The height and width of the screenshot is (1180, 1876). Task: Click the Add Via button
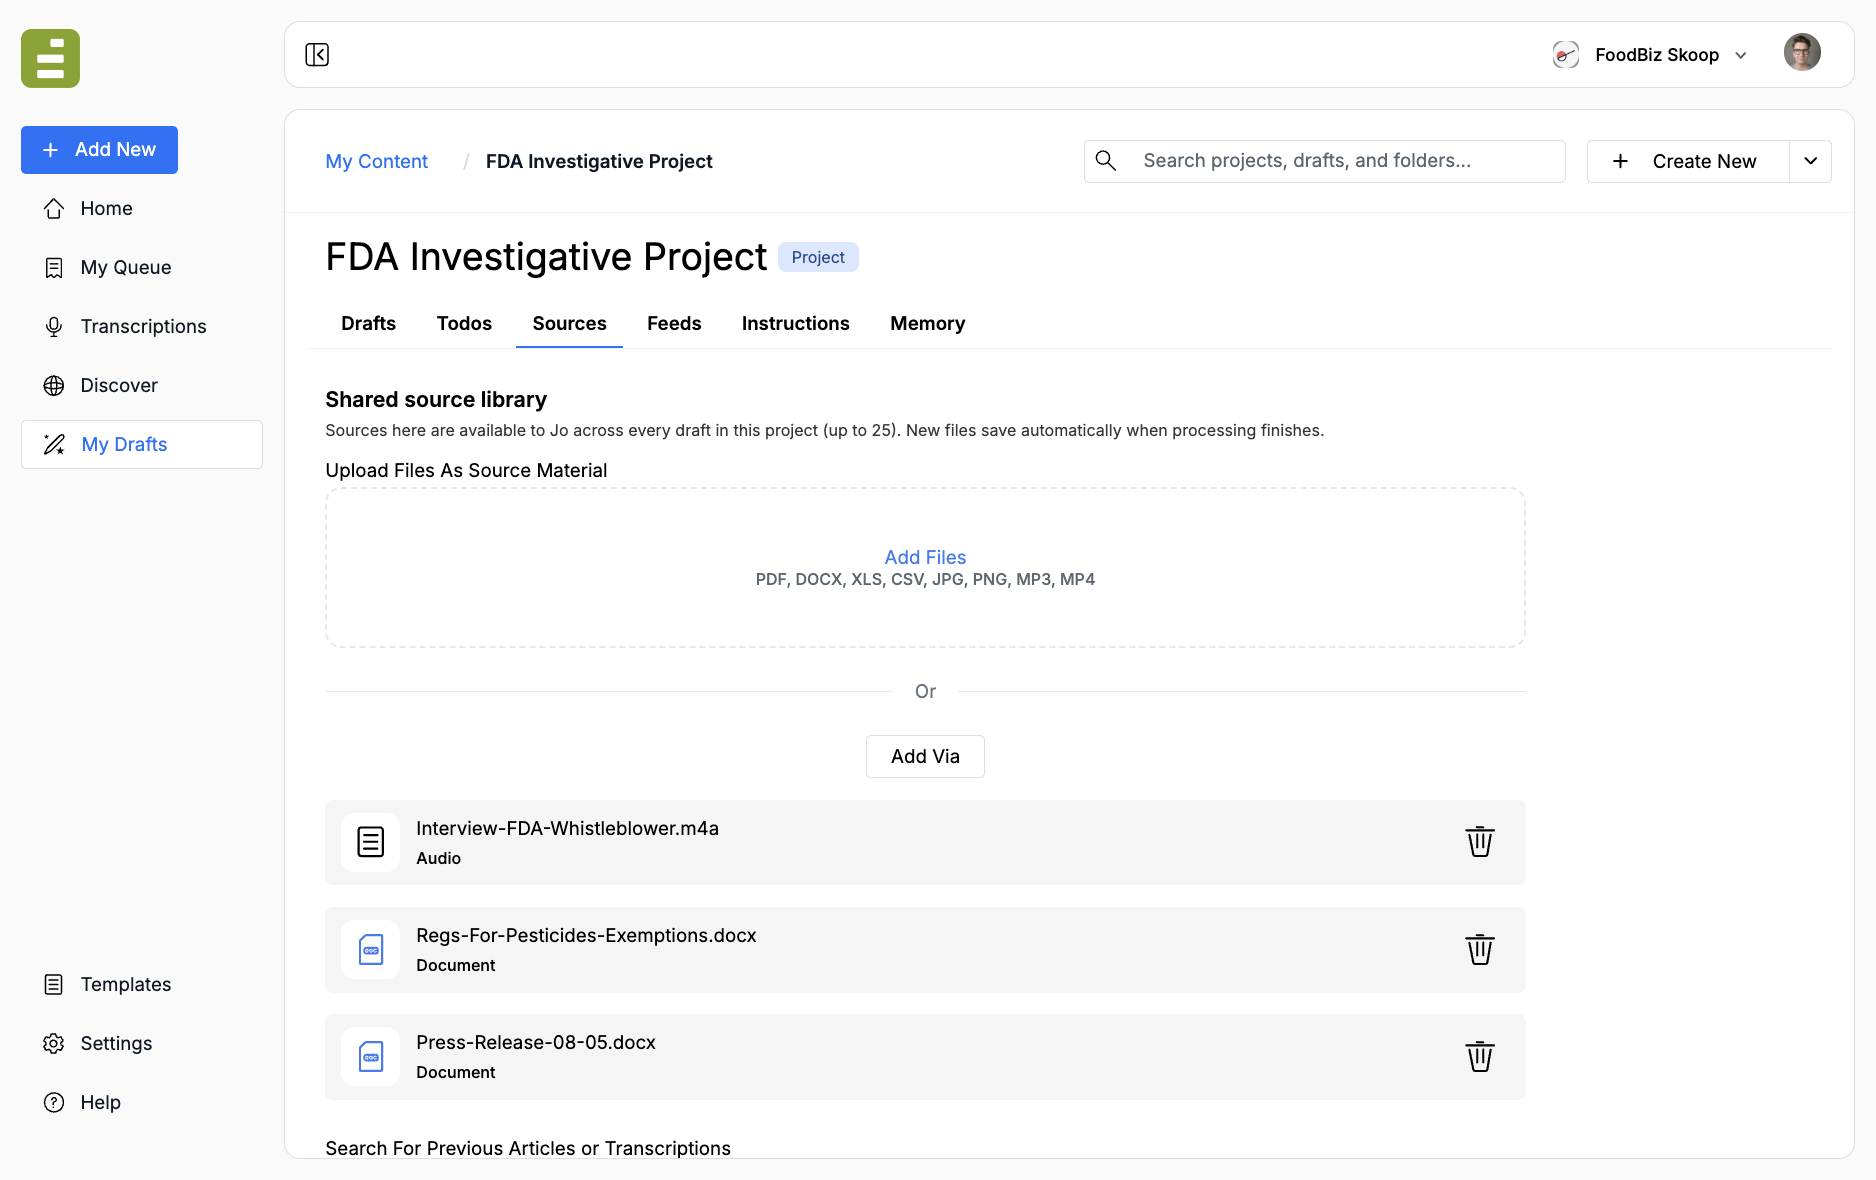coord(925,756)
